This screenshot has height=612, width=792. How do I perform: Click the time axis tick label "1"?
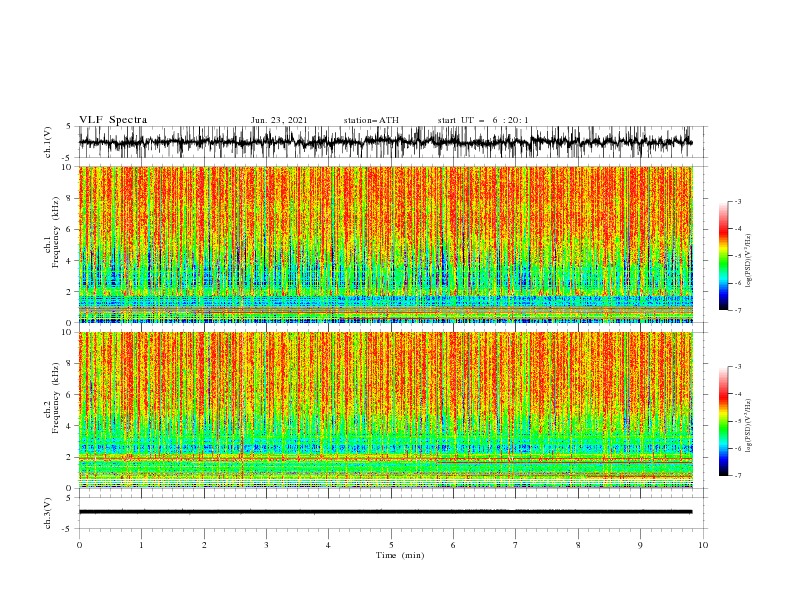pos(141,545)
